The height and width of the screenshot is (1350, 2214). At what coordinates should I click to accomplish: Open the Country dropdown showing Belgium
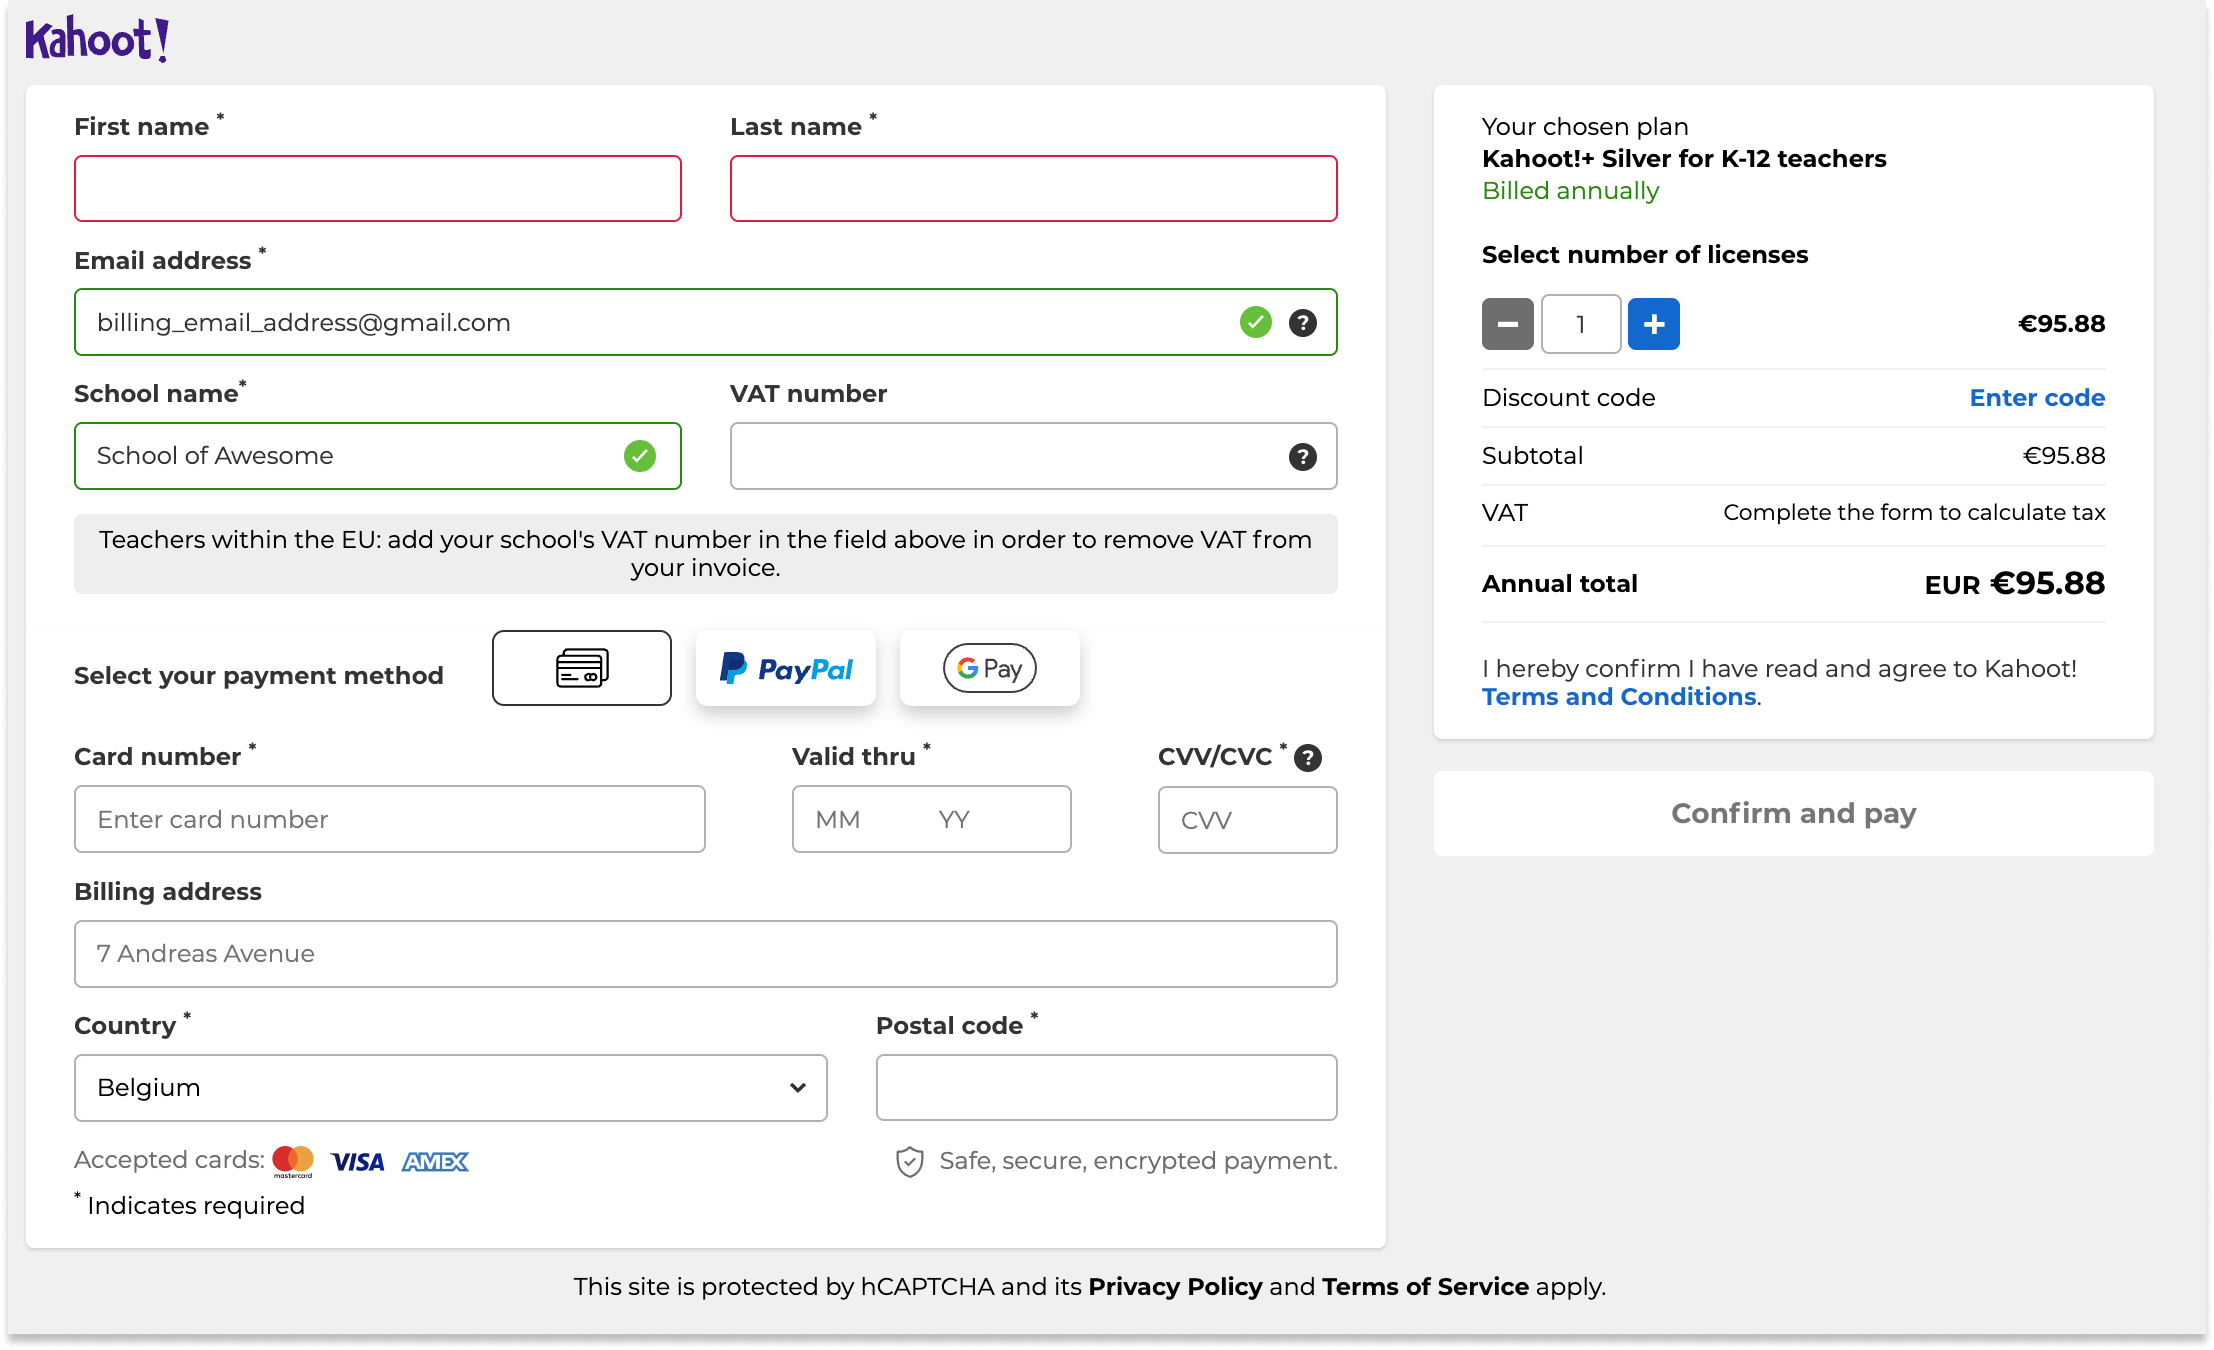coord(450,1088)
